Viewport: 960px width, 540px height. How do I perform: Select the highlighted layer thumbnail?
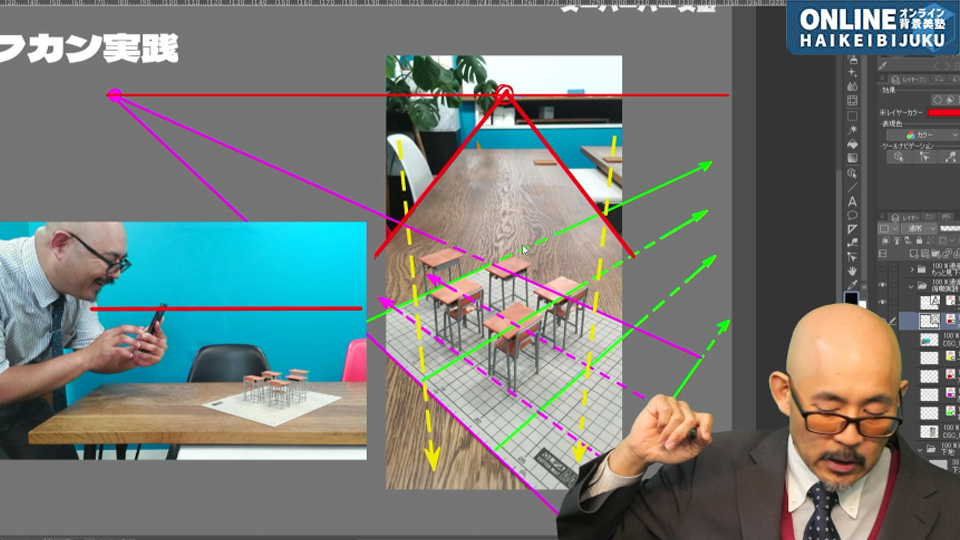(929, 320)
